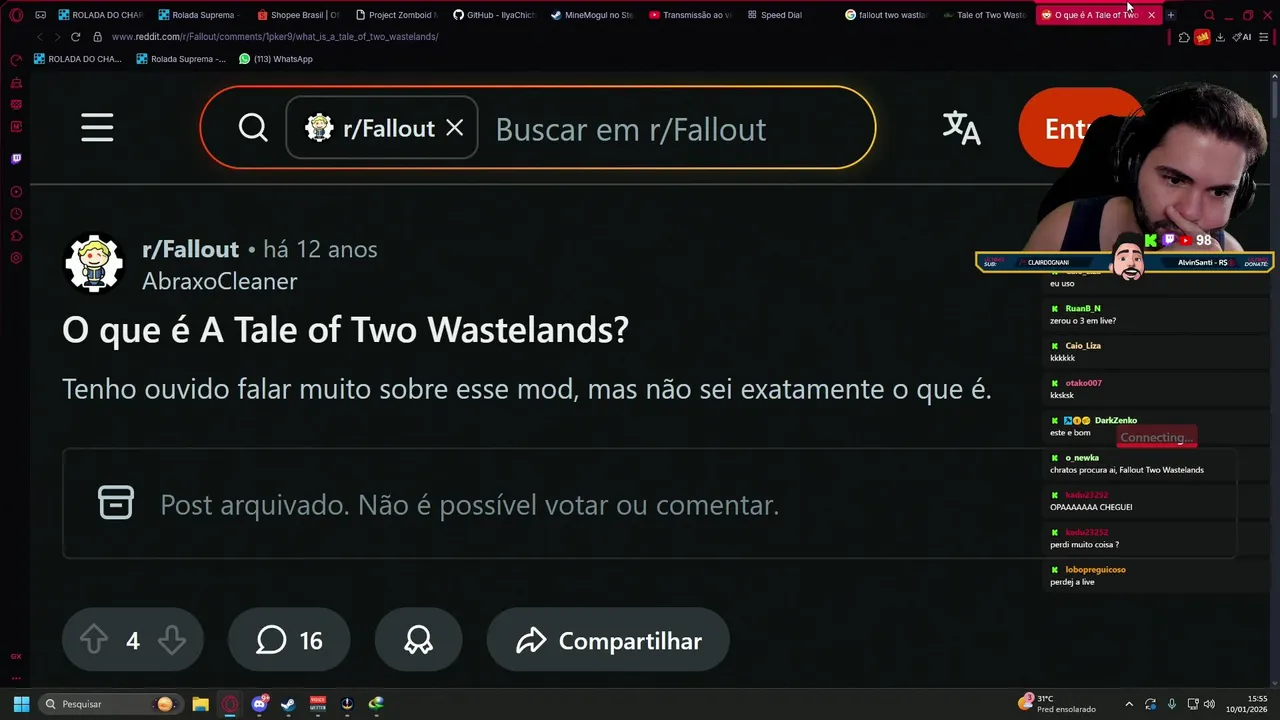The width and height of the screenshot is (1280, 720).
Task: Open the 16 comments button
Action: tap(289, 640)
